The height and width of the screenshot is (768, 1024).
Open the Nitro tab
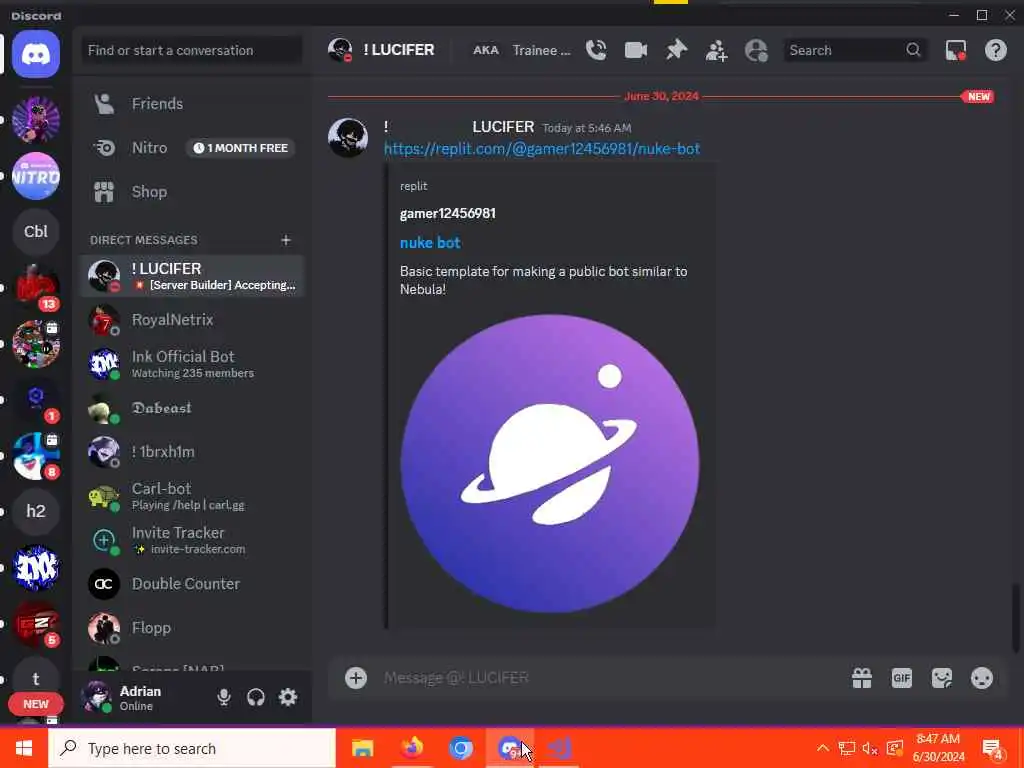coord(192,148)
